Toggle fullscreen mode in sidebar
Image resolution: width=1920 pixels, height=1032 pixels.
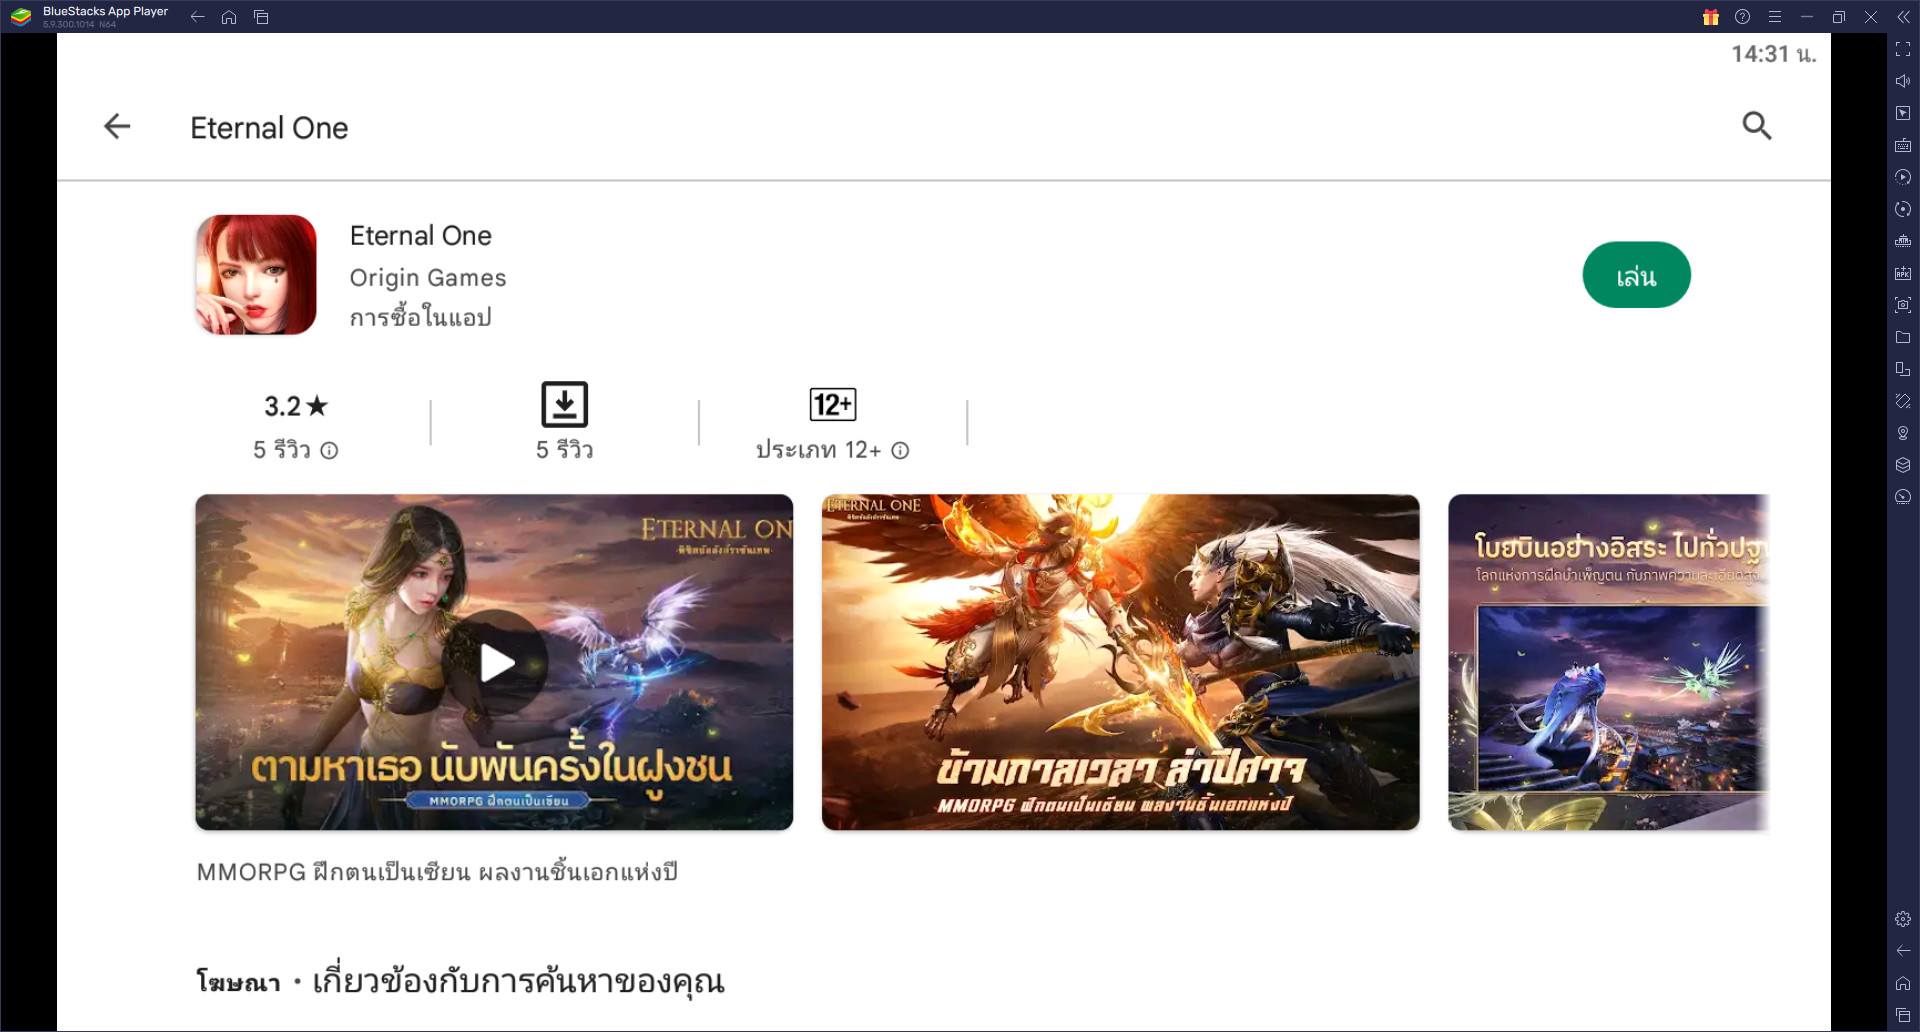point(1903,49)
